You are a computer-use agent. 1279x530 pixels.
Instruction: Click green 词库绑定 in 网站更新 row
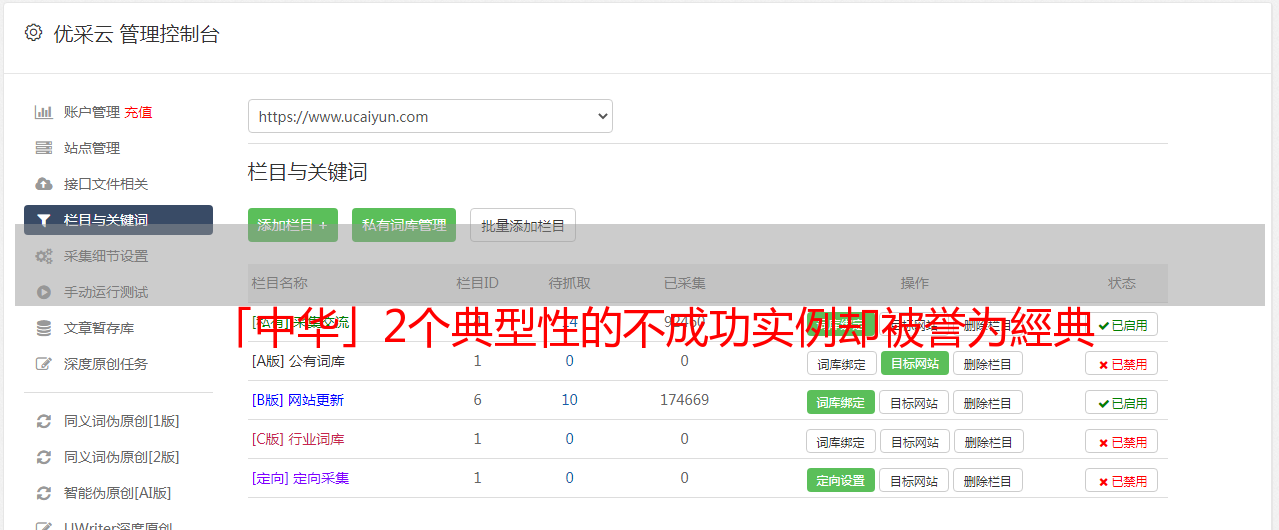[x=841, y=403]
